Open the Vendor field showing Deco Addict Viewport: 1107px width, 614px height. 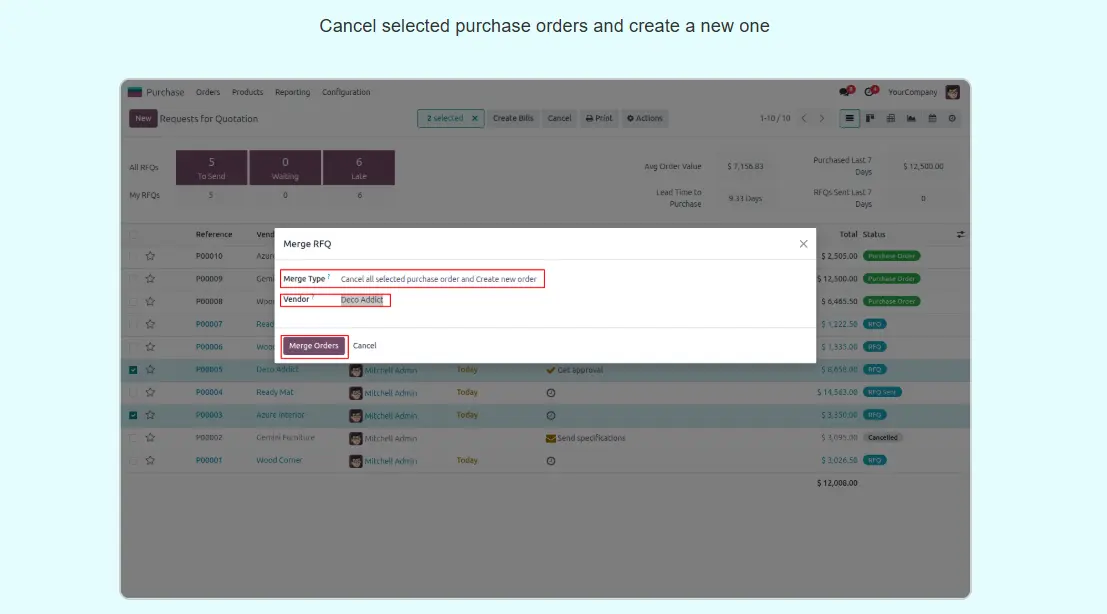tap(362, 300)
